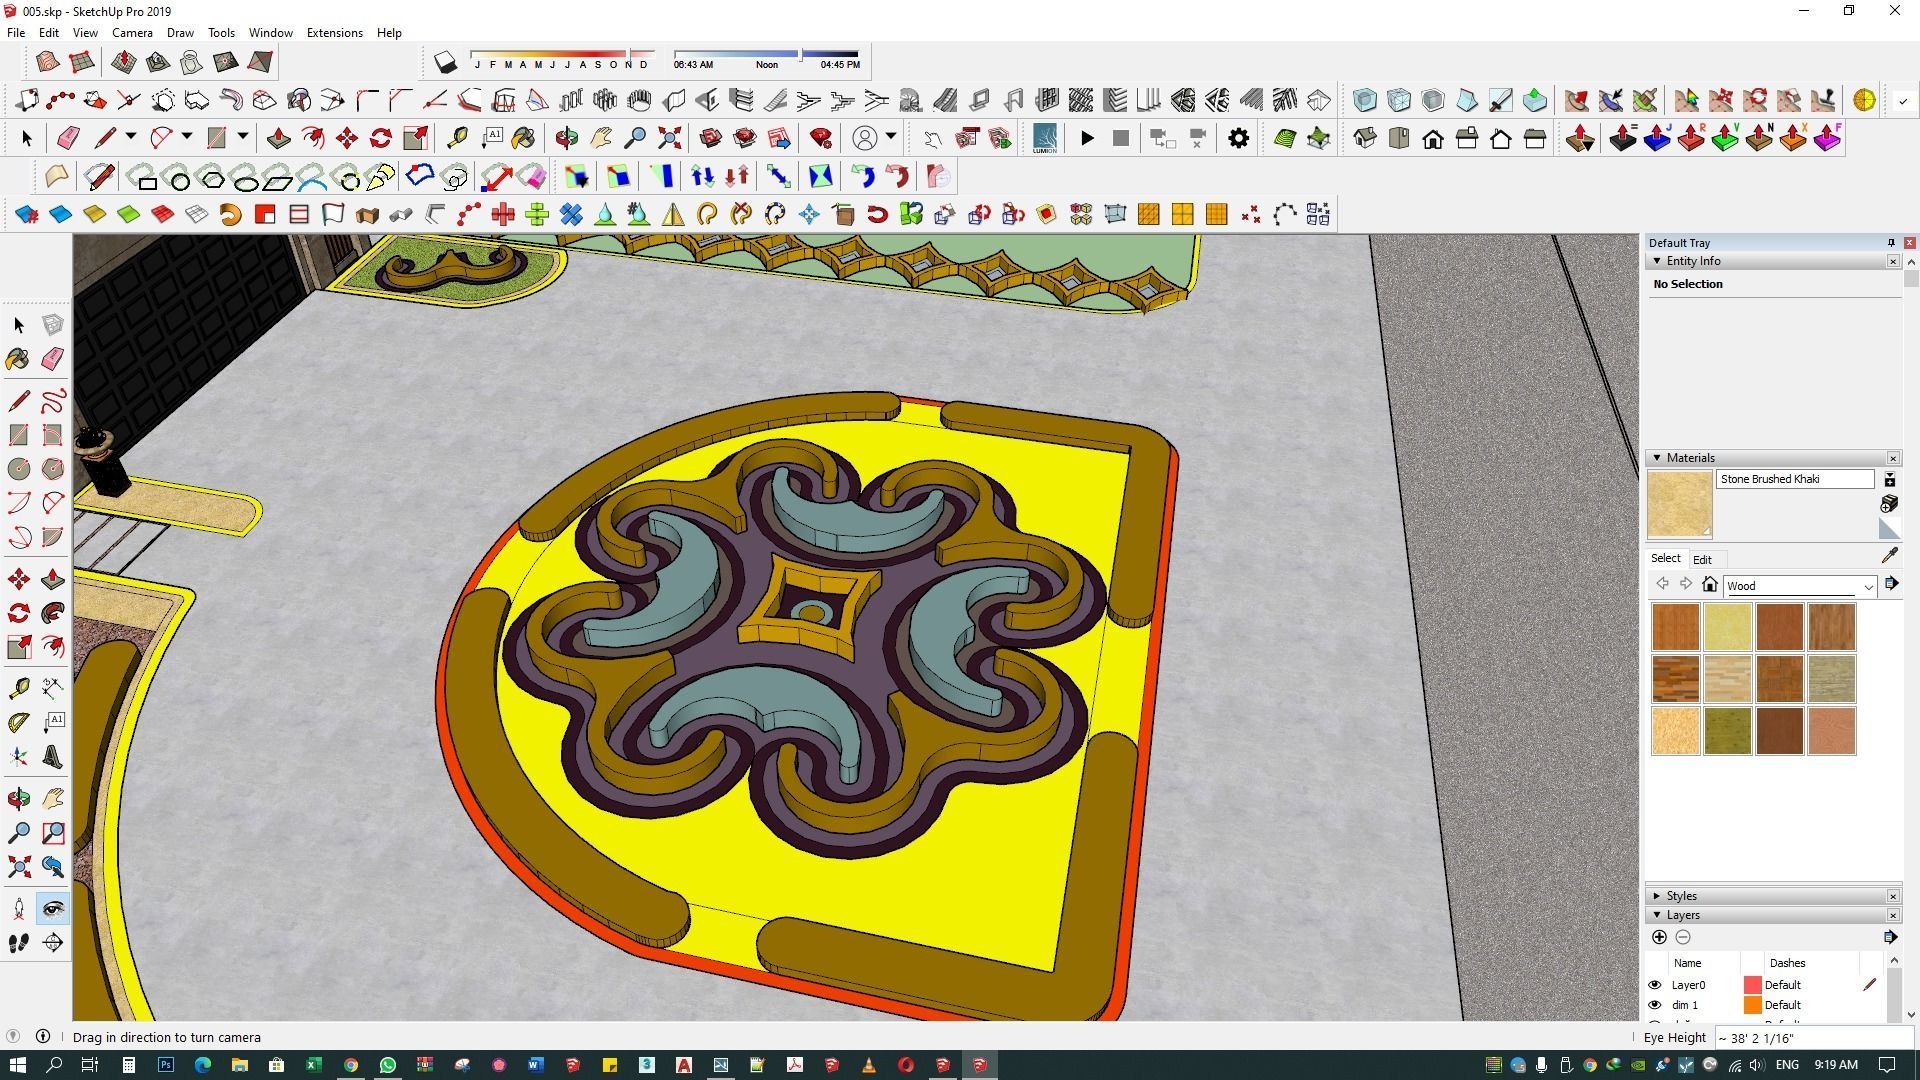Expand the Styles panel

click(x=1657, y=896)
